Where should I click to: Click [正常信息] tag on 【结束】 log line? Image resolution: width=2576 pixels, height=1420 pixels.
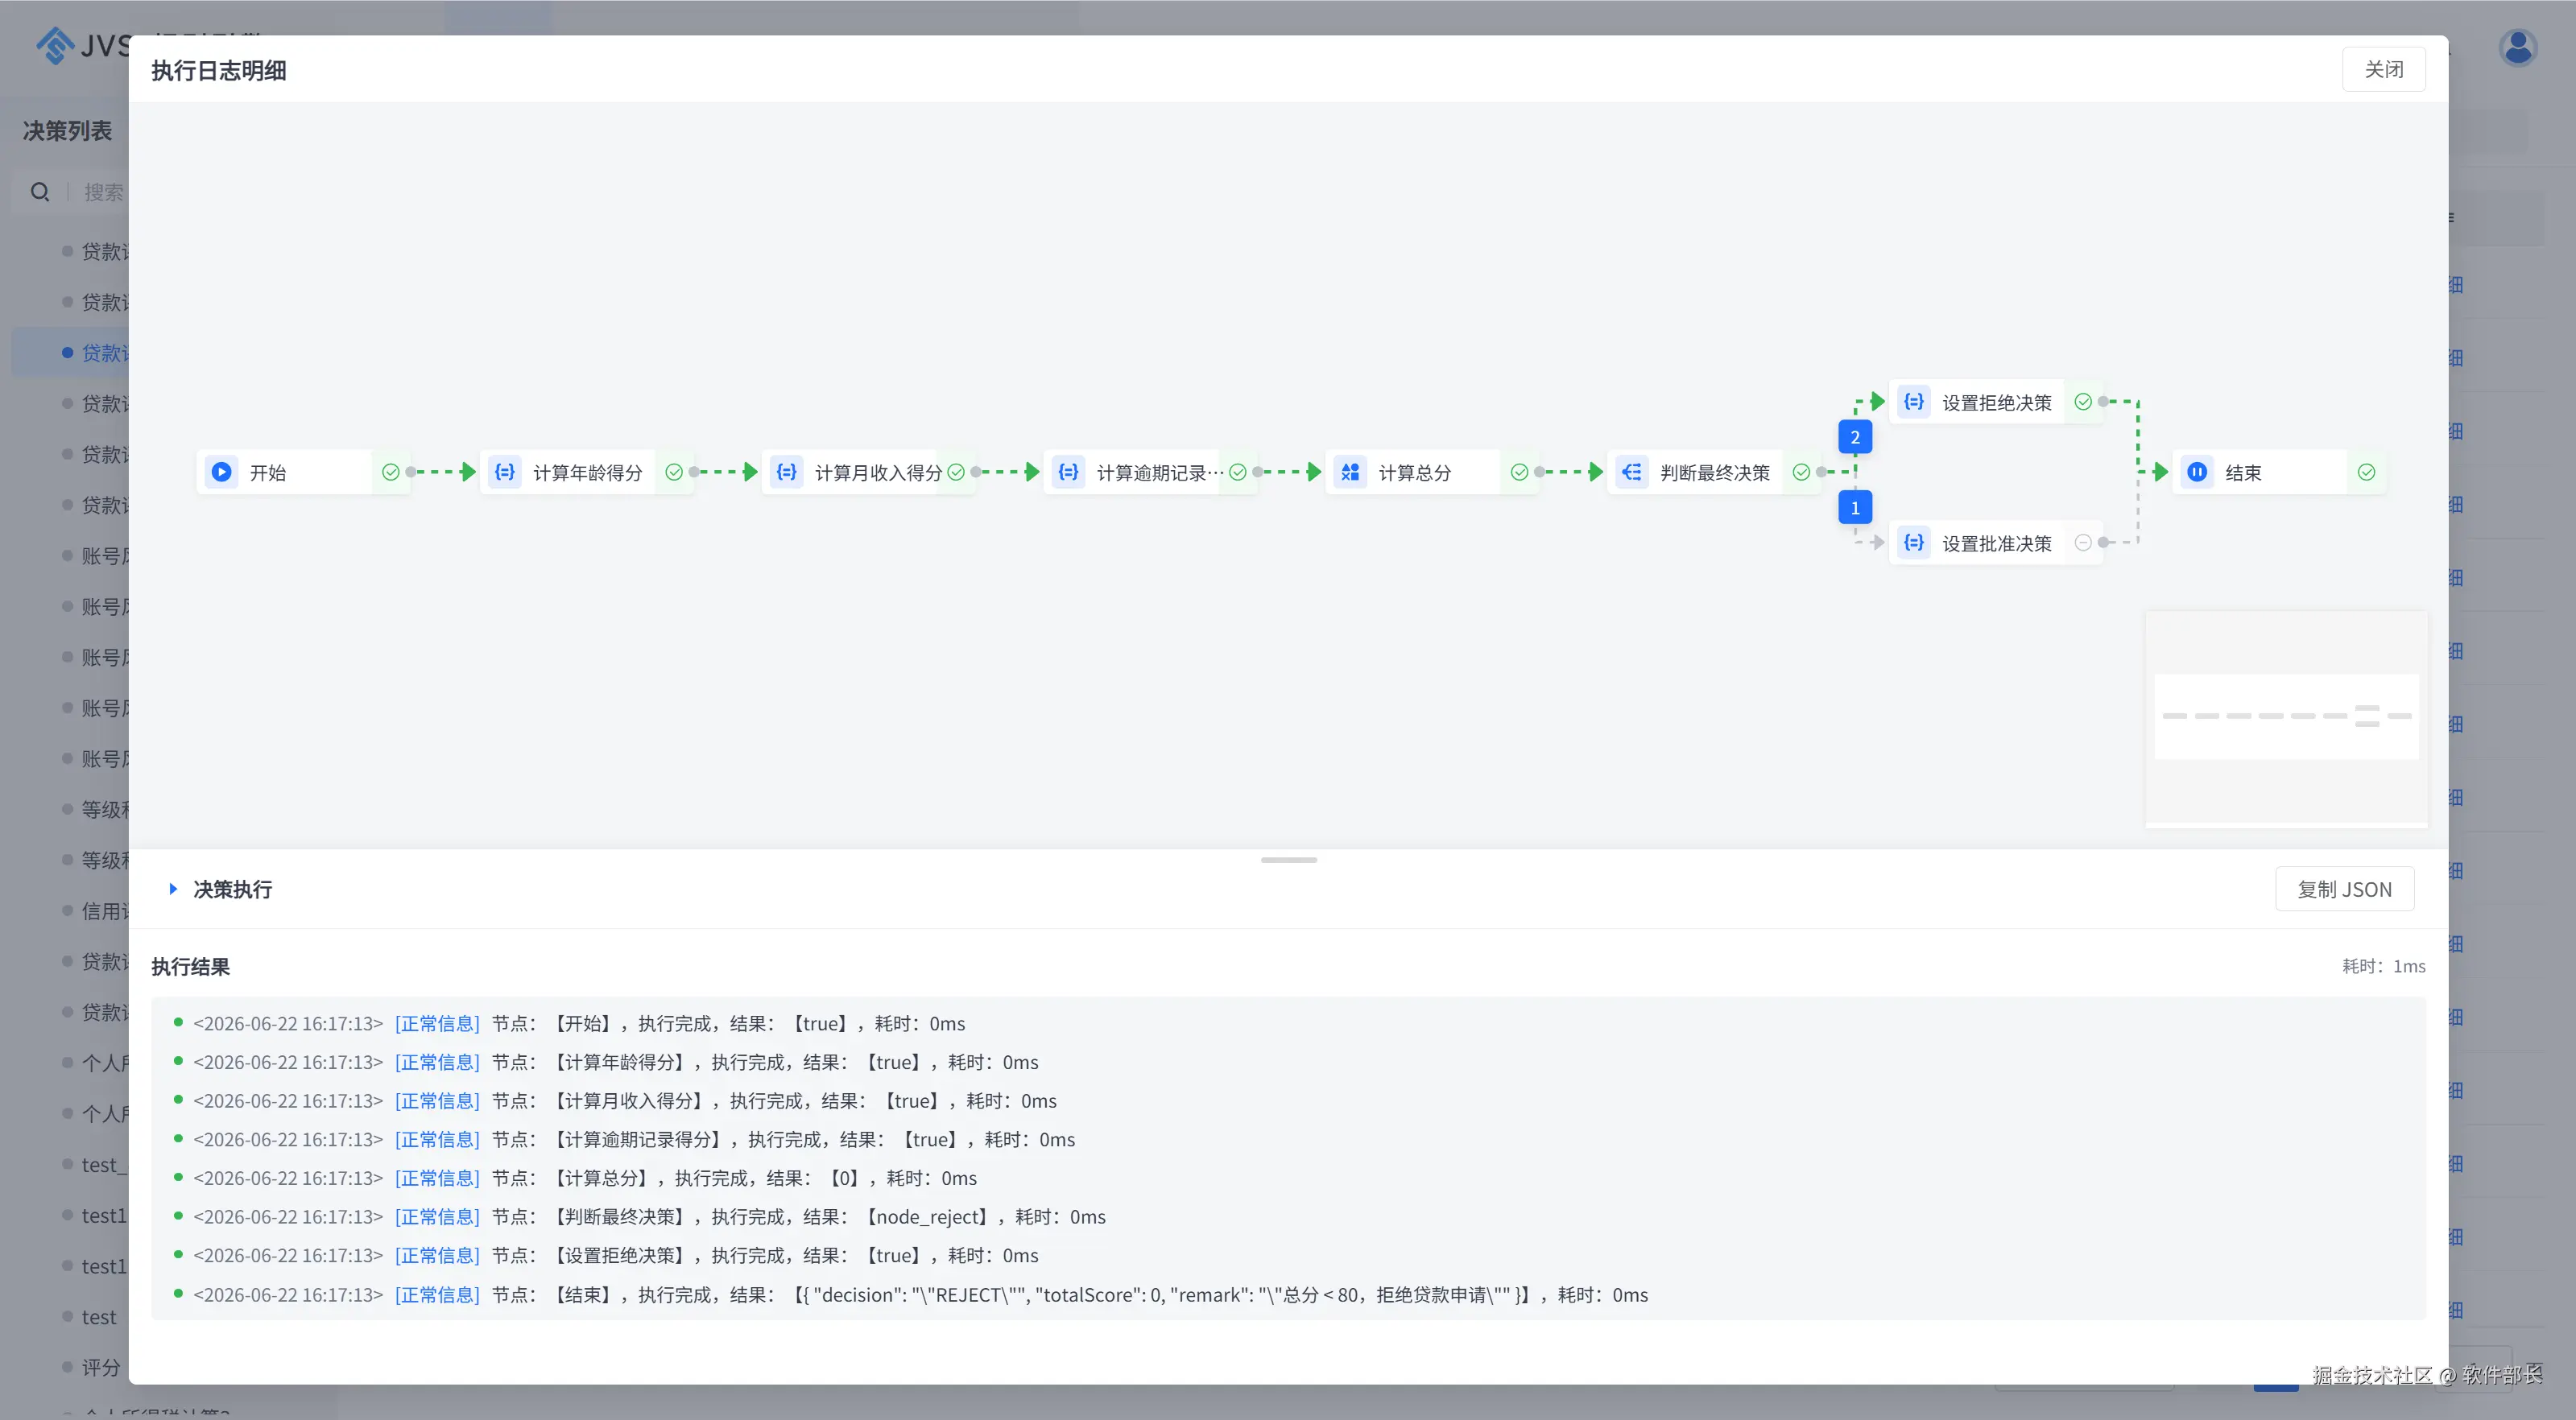coord(437,1295)
